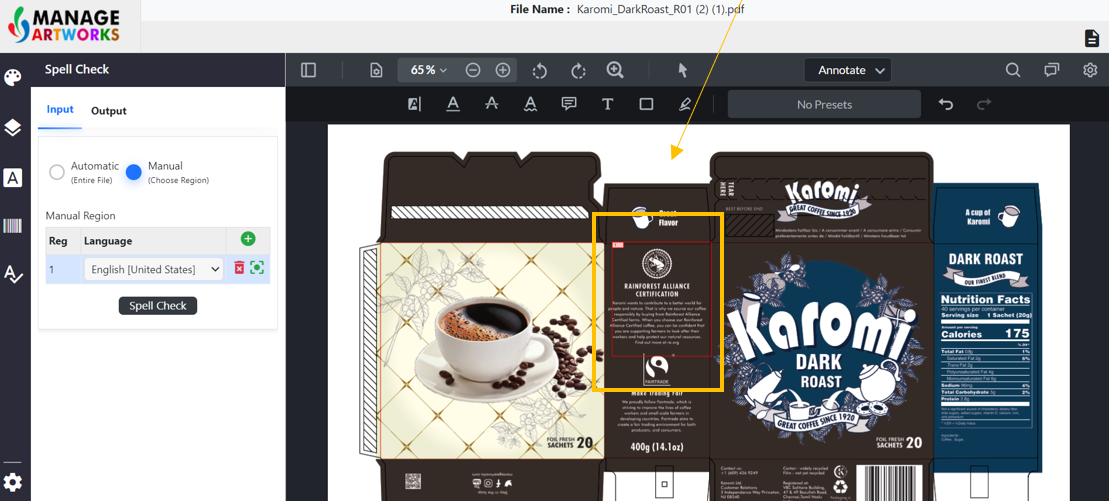The height and width of the screenshot is (504, 1112).
Task: Zoom out with the minus icon
Action: (473, 70)
